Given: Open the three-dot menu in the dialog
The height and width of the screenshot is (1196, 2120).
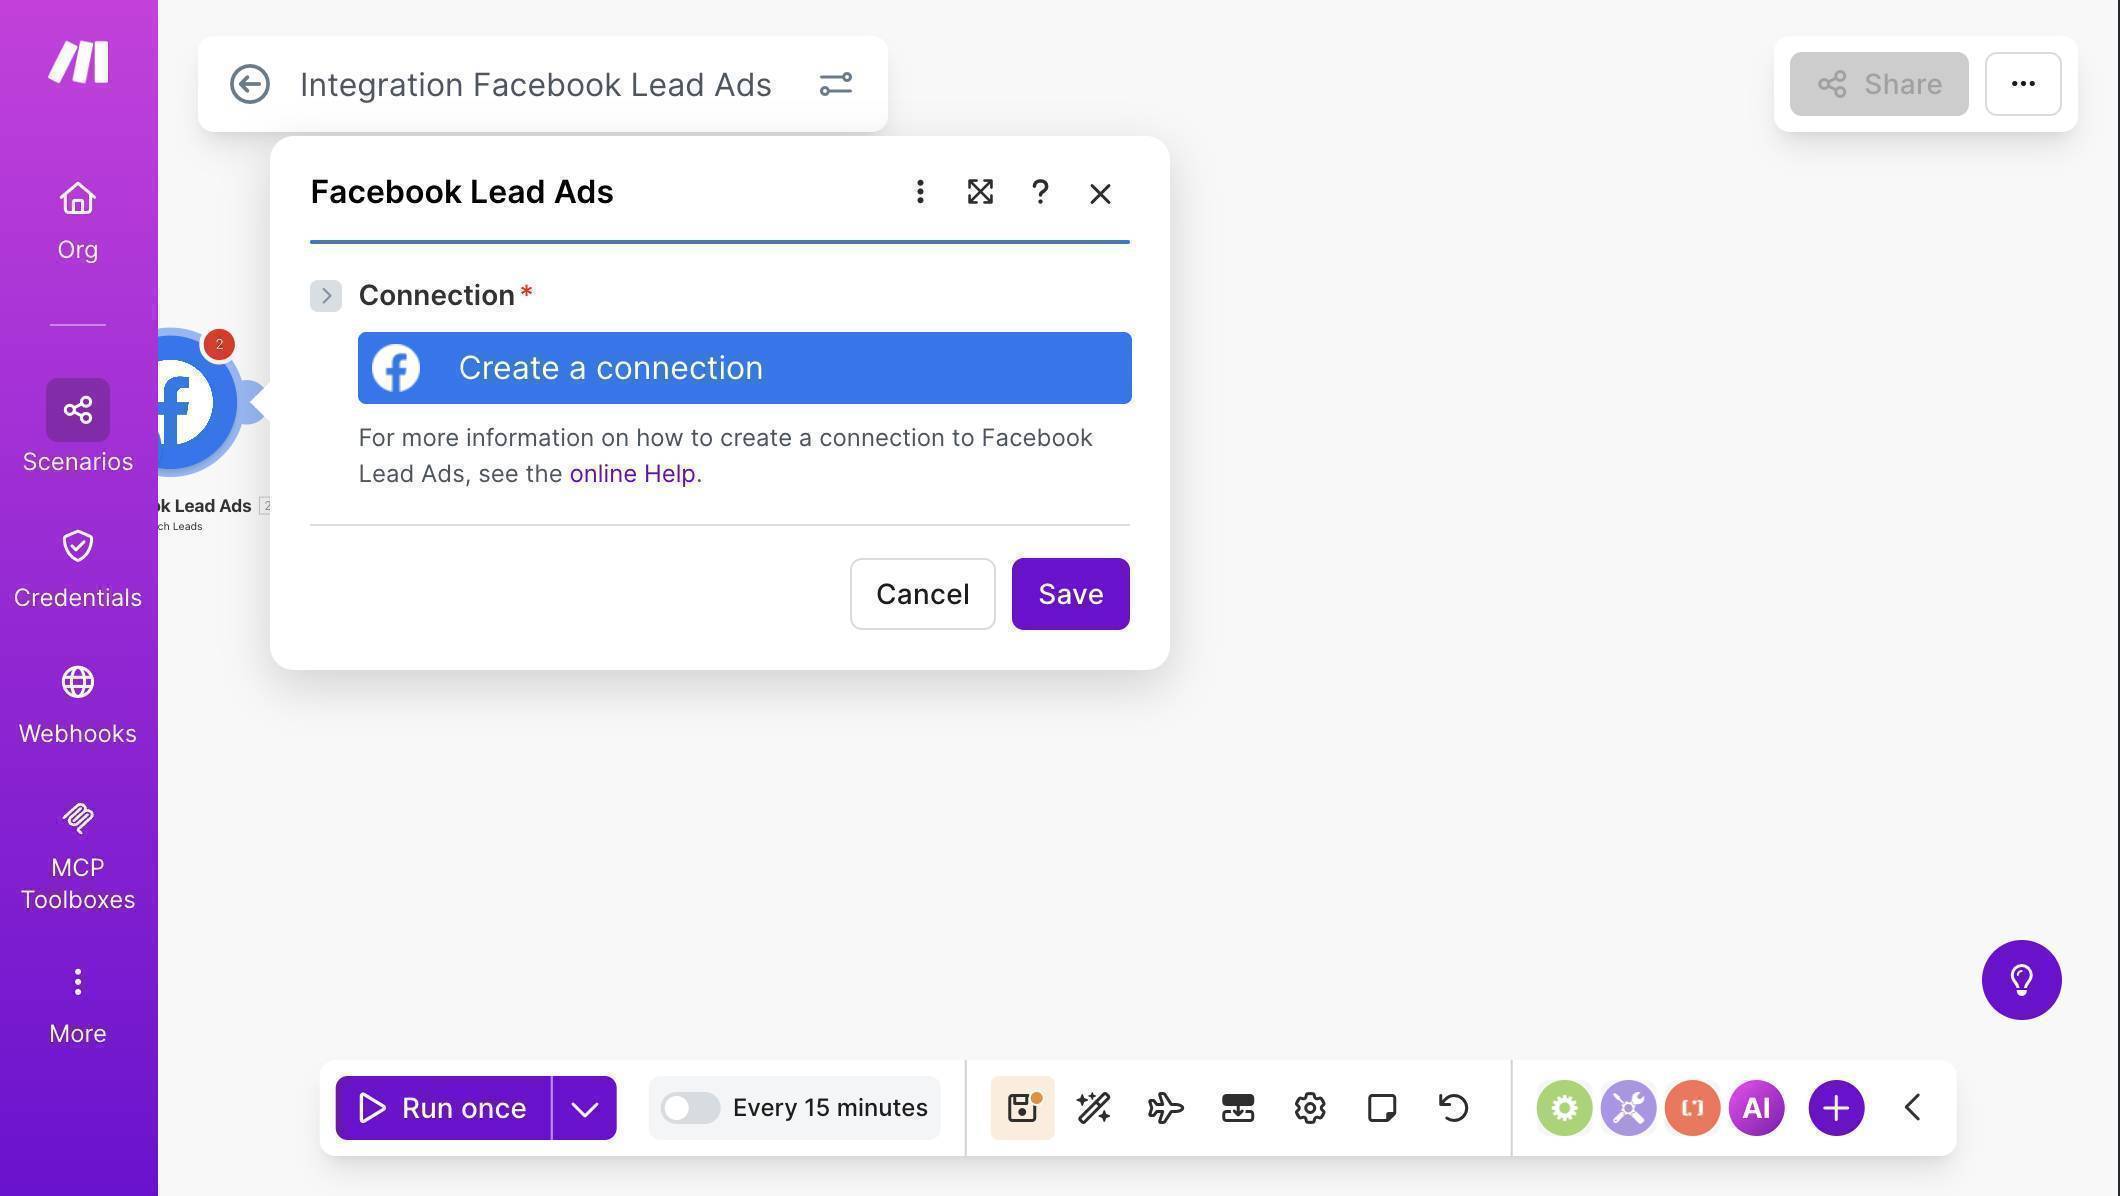Looking at the screenshot, I should (x=919, y=192).
